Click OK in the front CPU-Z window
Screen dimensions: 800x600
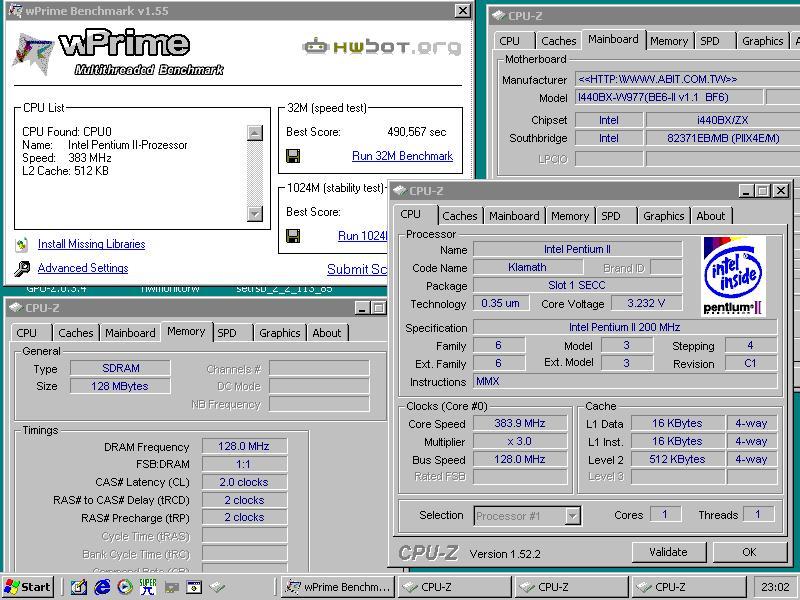tap(749, 552)
